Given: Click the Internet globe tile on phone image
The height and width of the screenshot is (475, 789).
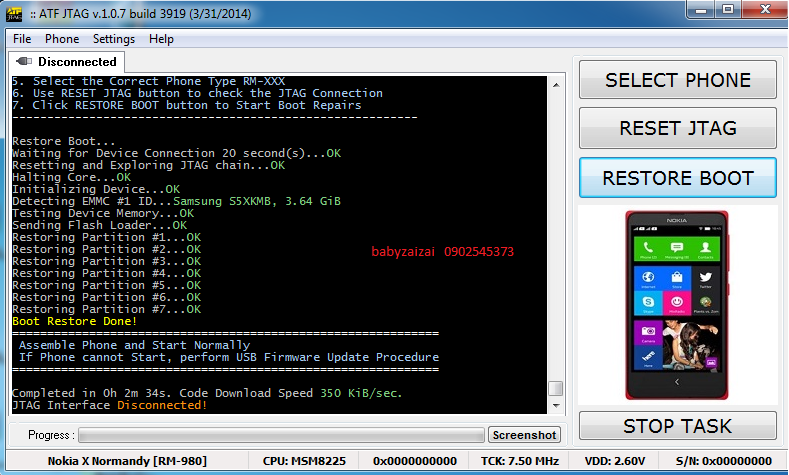Looking at the screenshot, I should [647, 277].
